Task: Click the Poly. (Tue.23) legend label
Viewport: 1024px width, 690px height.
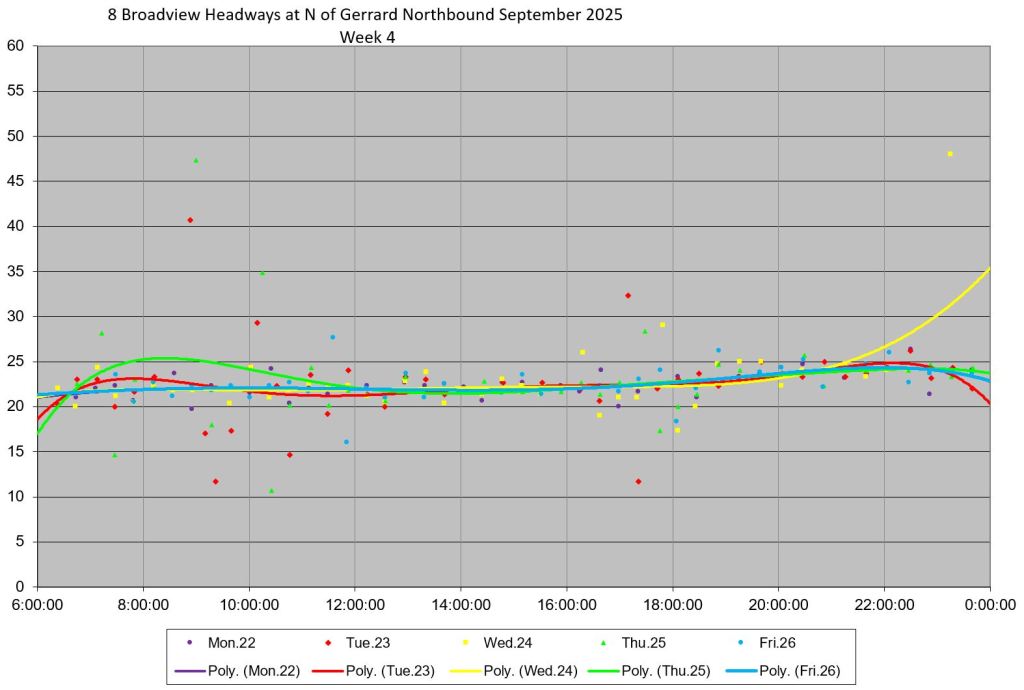Action: (x=390, y=669)
